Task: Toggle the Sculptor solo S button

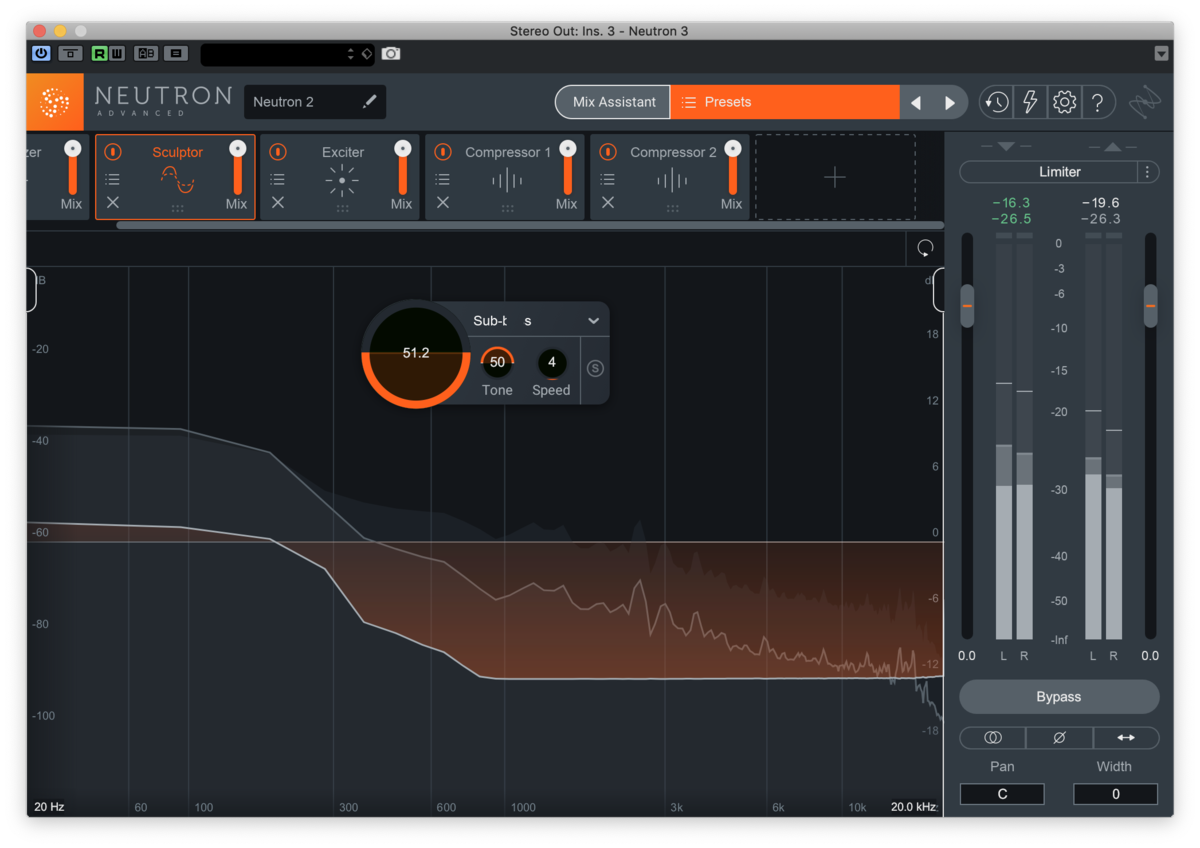Action: point(595,368)
